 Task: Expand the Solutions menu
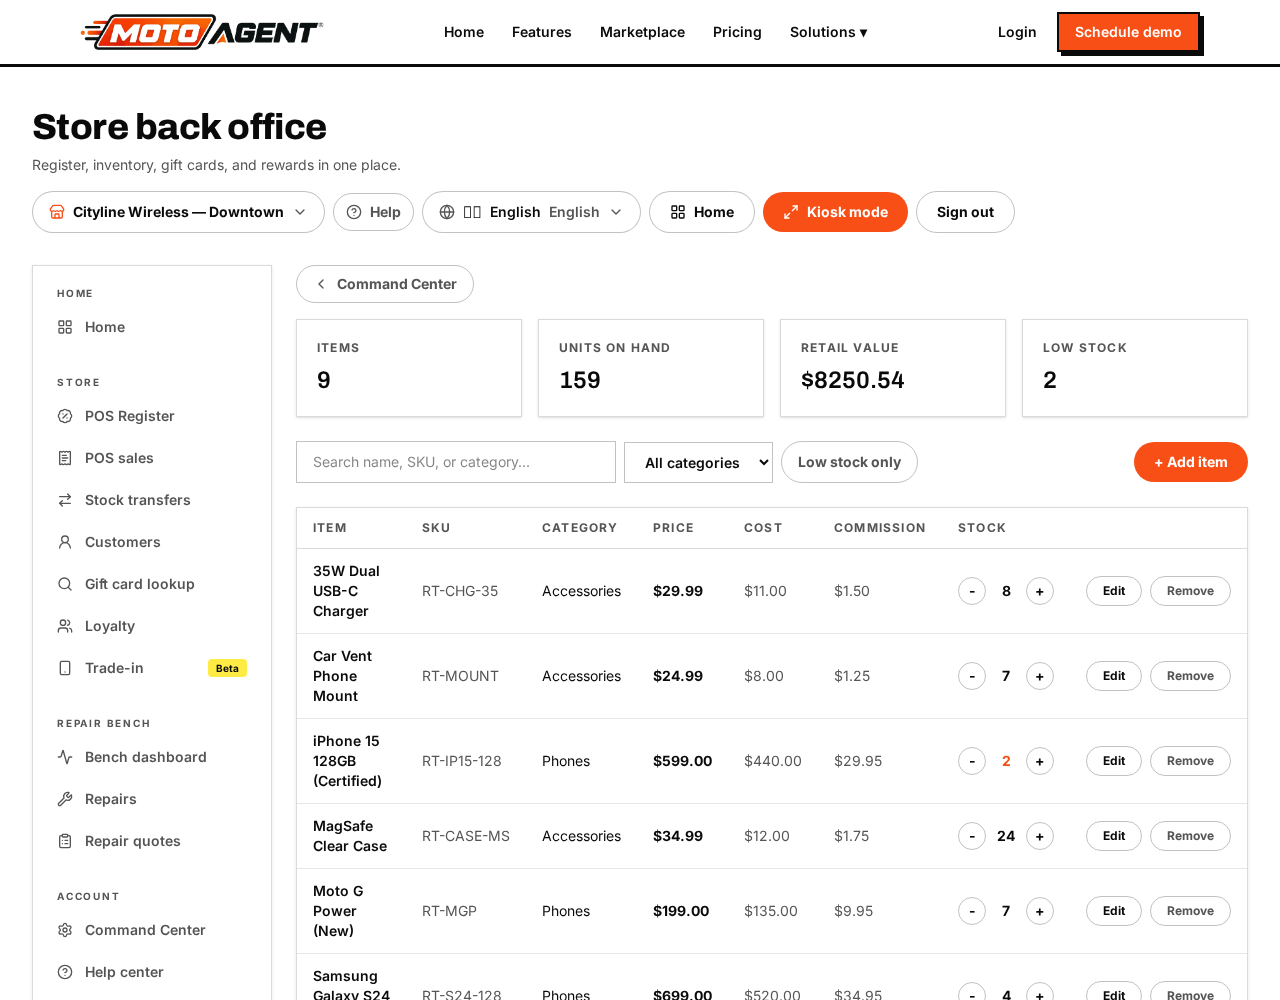[828, 32]
